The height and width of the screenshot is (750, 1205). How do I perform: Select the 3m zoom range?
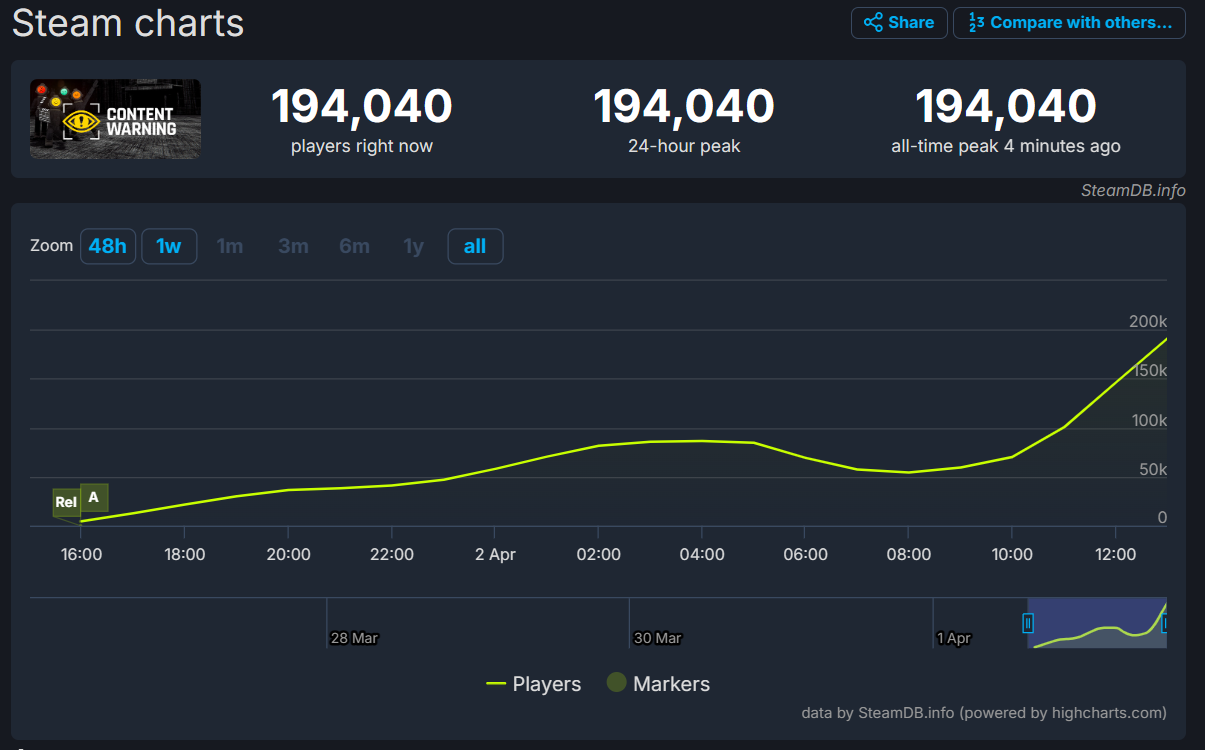(293, 246)
